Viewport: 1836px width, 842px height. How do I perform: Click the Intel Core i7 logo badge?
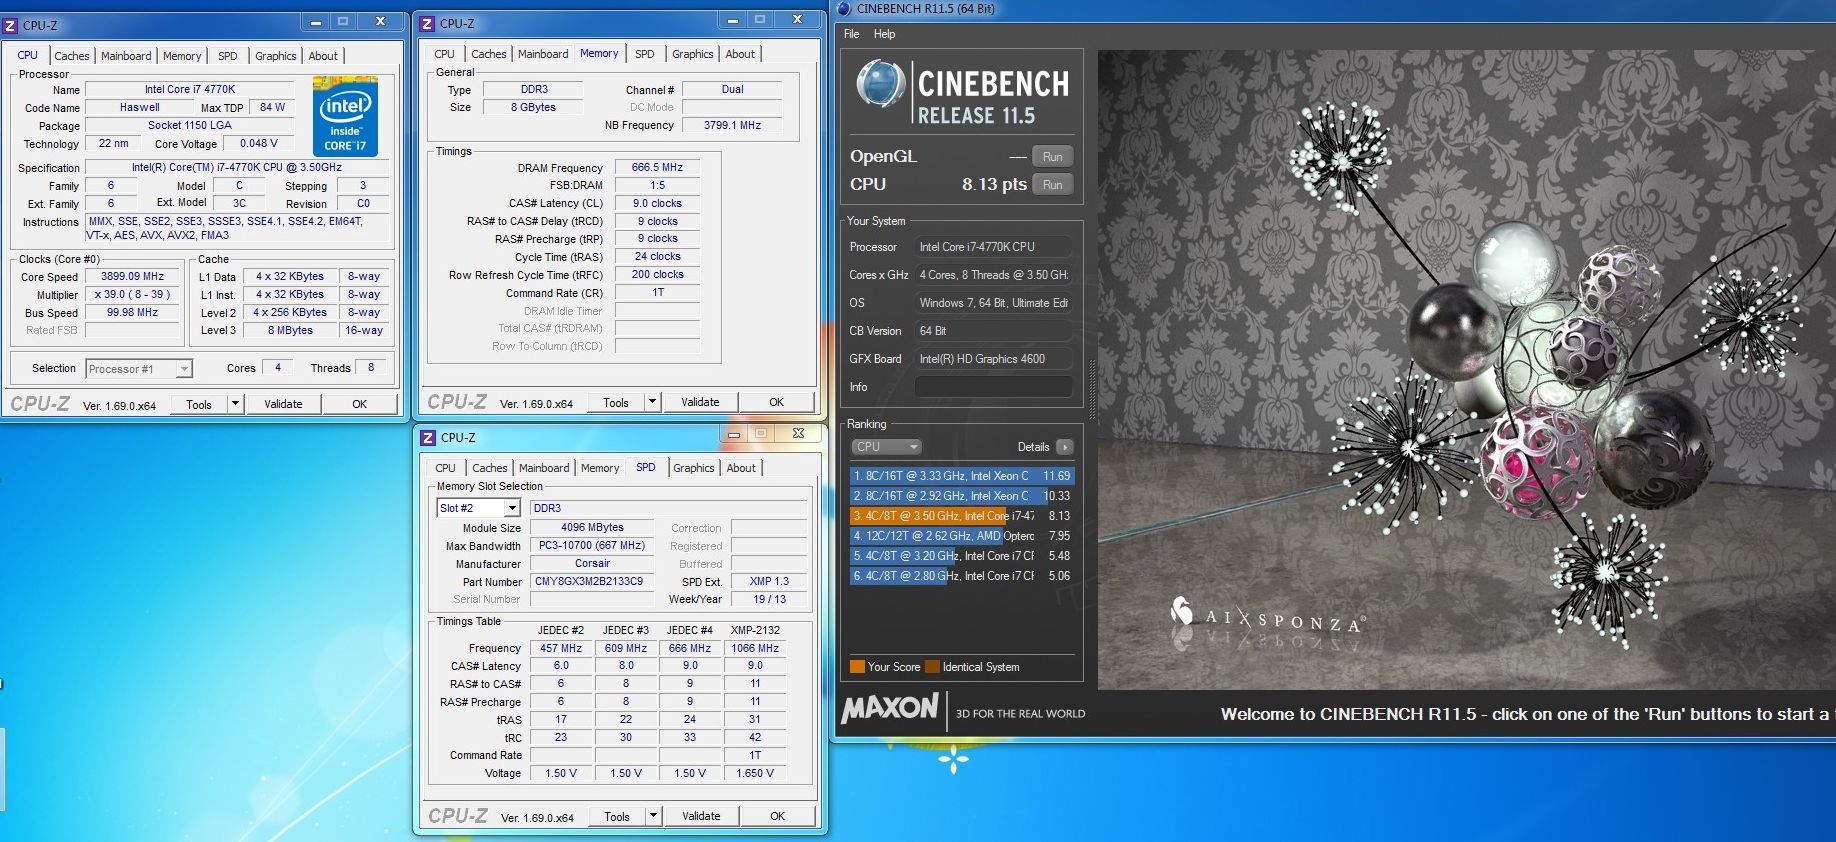345,117
